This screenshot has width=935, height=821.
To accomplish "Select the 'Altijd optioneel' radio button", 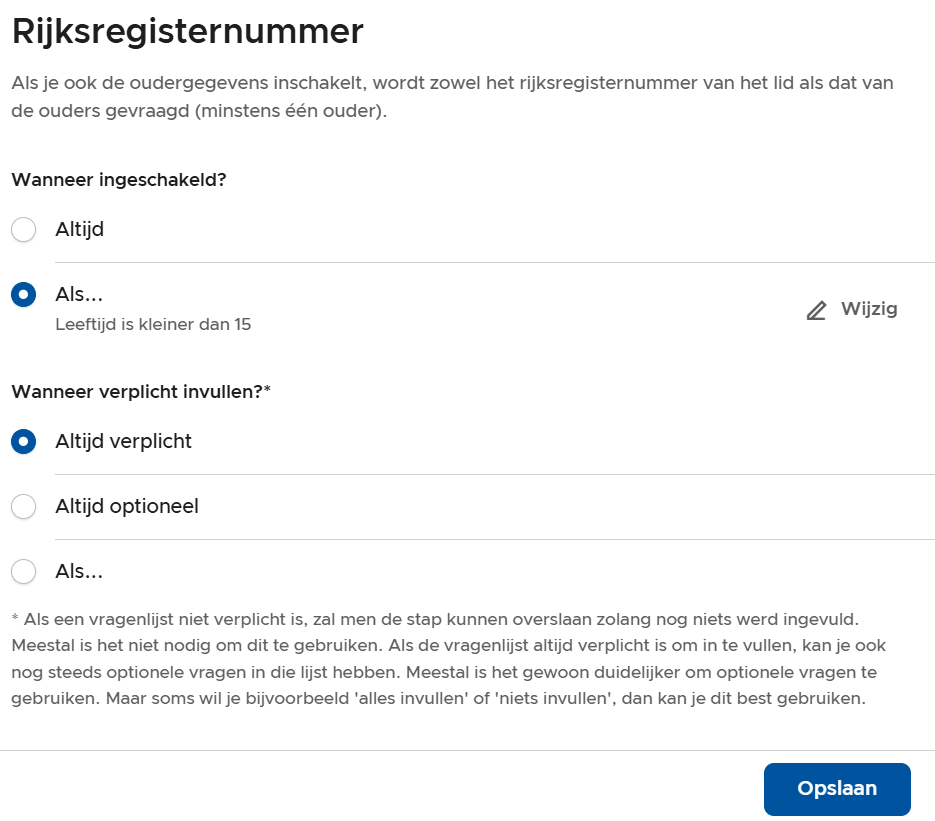I will 23,507.
